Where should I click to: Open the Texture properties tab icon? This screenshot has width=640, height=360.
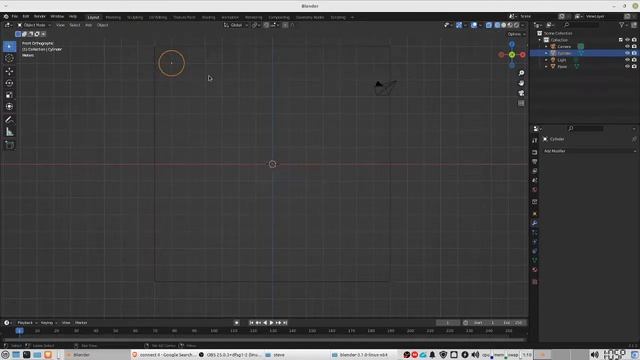534,282
